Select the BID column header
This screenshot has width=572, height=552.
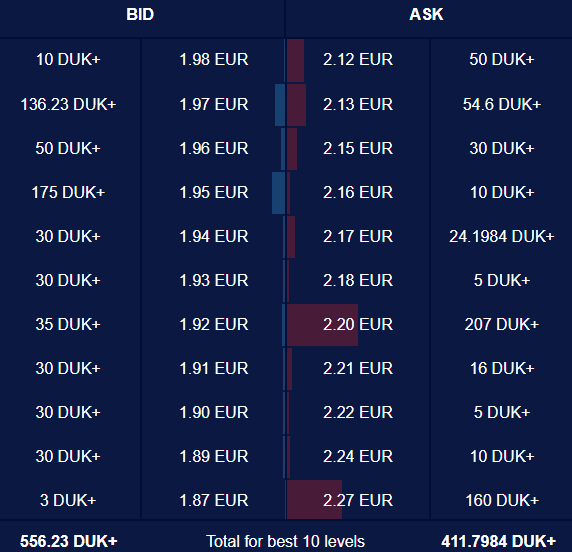(x=140, y=15)
